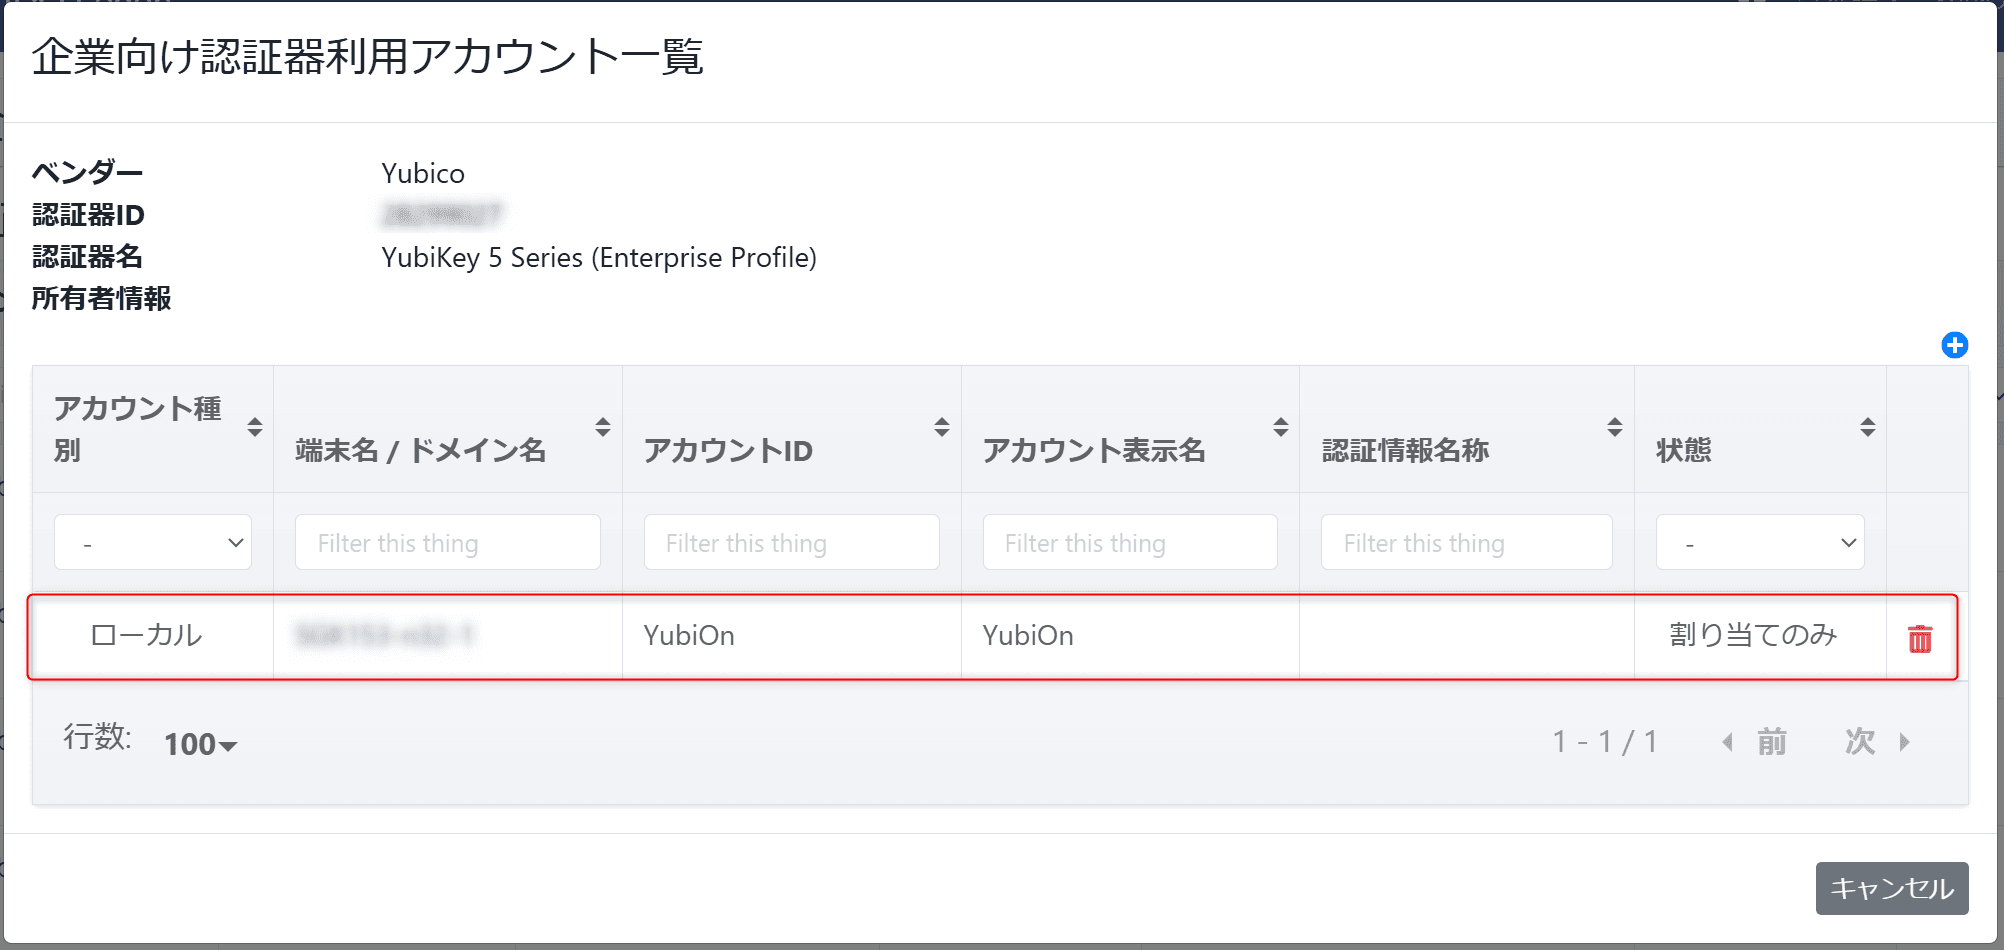This screenshot has width=2004, height=950.
Task: Click the blue plus add-account icon
Action: (1954, 345)
